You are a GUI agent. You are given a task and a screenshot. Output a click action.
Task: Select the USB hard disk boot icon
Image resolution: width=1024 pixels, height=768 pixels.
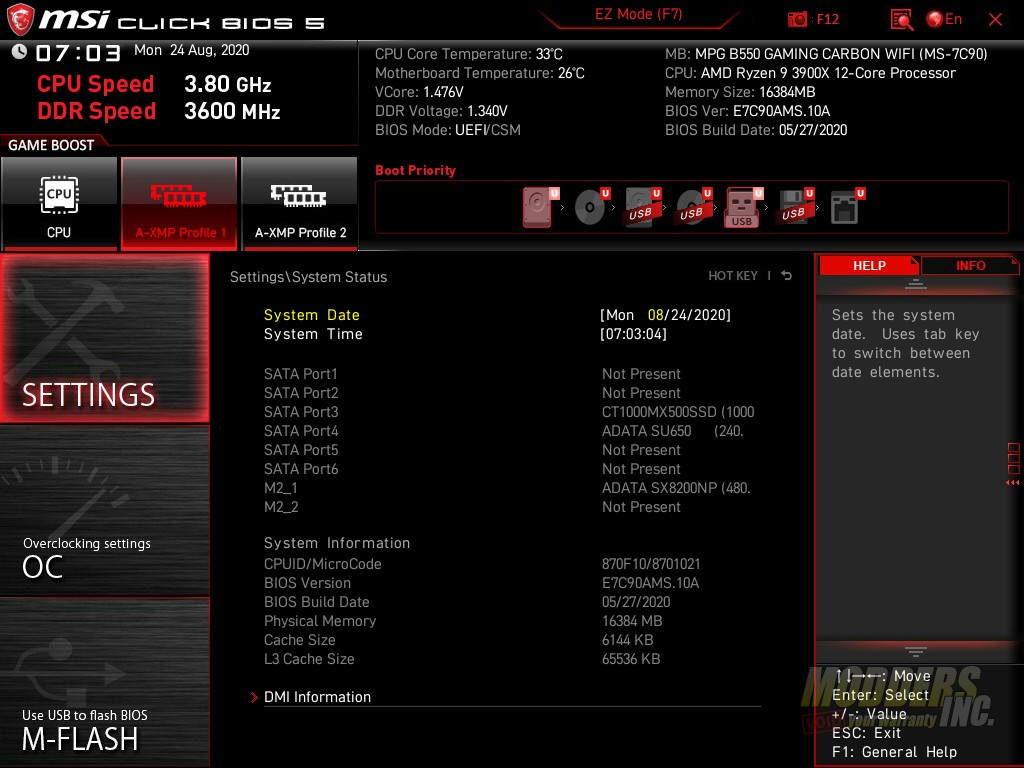[x=643, y=207]
